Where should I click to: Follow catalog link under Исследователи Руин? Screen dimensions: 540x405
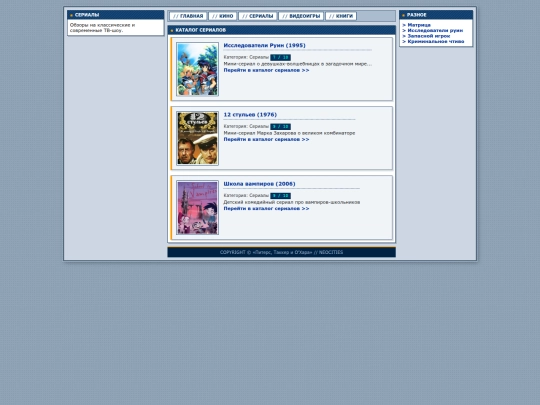266,70
